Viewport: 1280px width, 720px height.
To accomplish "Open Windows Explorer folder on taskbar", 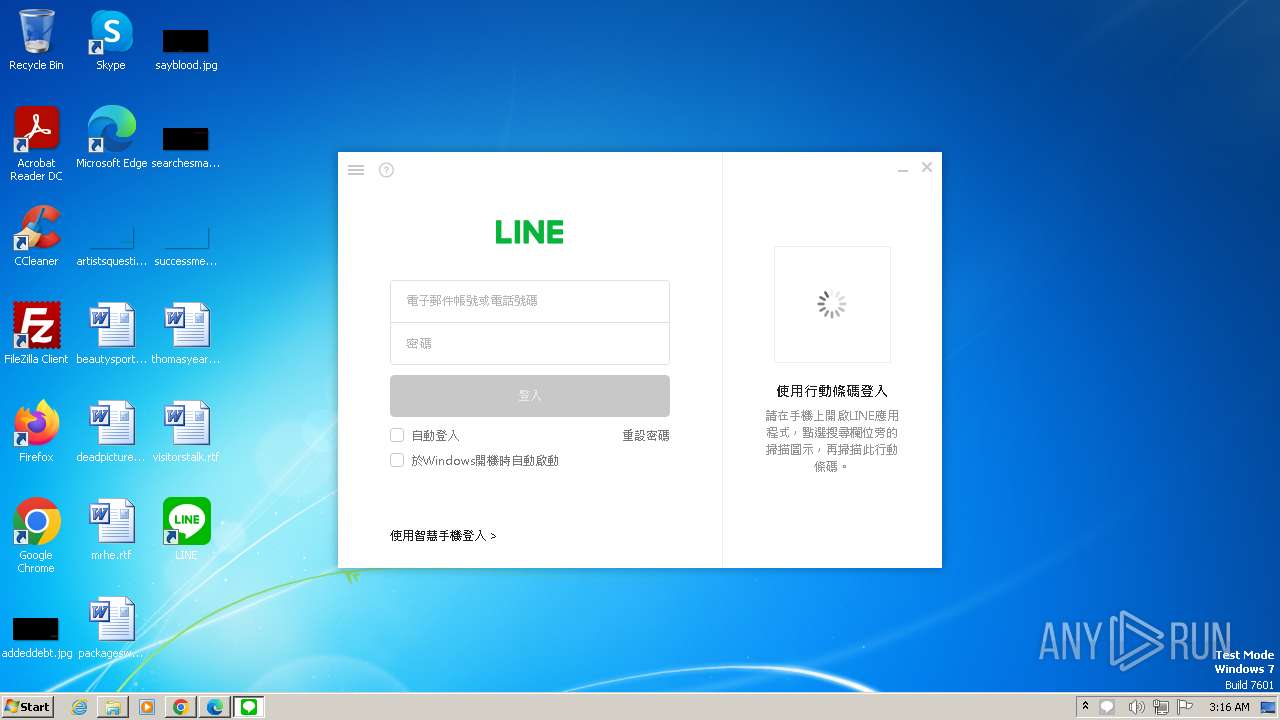I will point(113,707).
